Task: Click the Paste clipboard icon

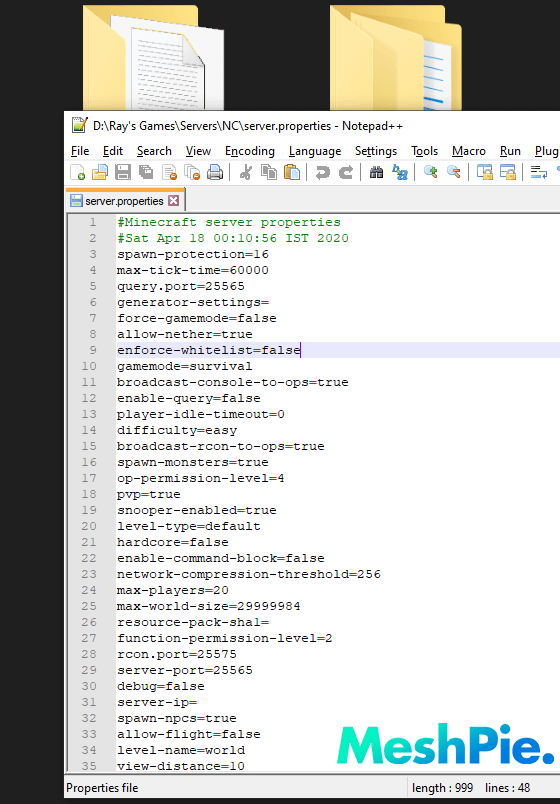Action: point(292,172)
